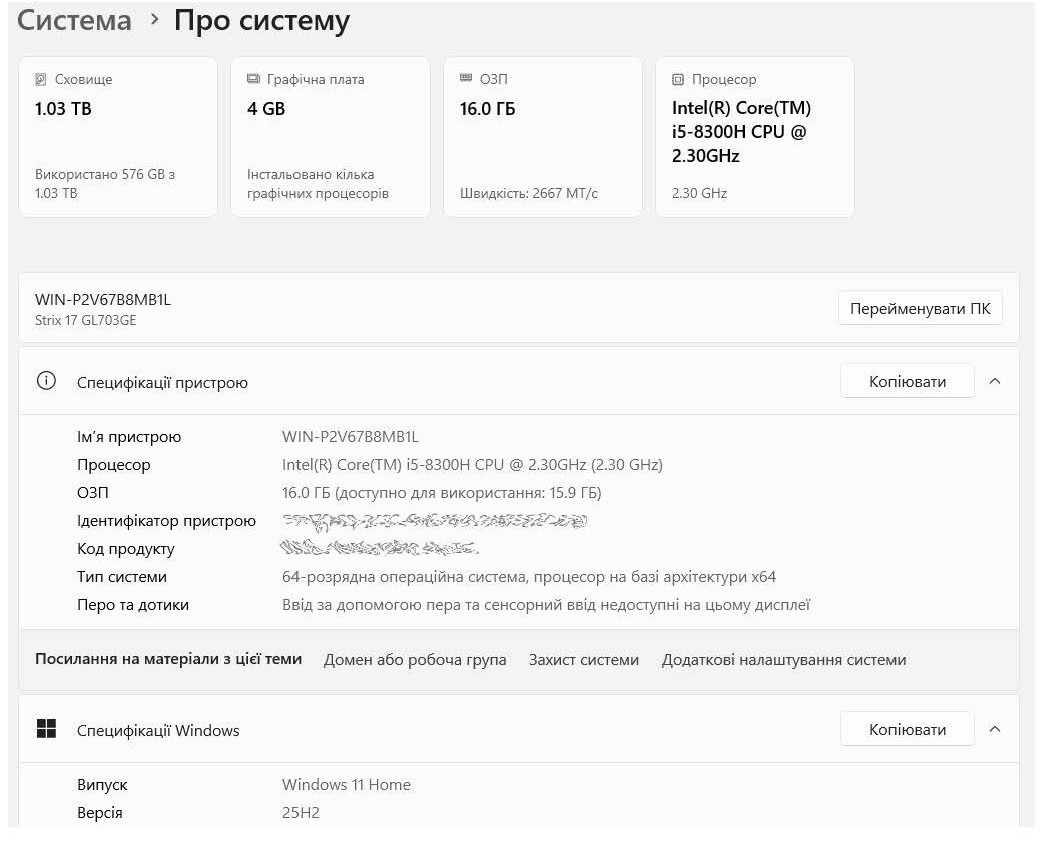Open the Захист системи link
Image resolution: width=1042 pixels, height=843 pixels.
pos(583,660)
